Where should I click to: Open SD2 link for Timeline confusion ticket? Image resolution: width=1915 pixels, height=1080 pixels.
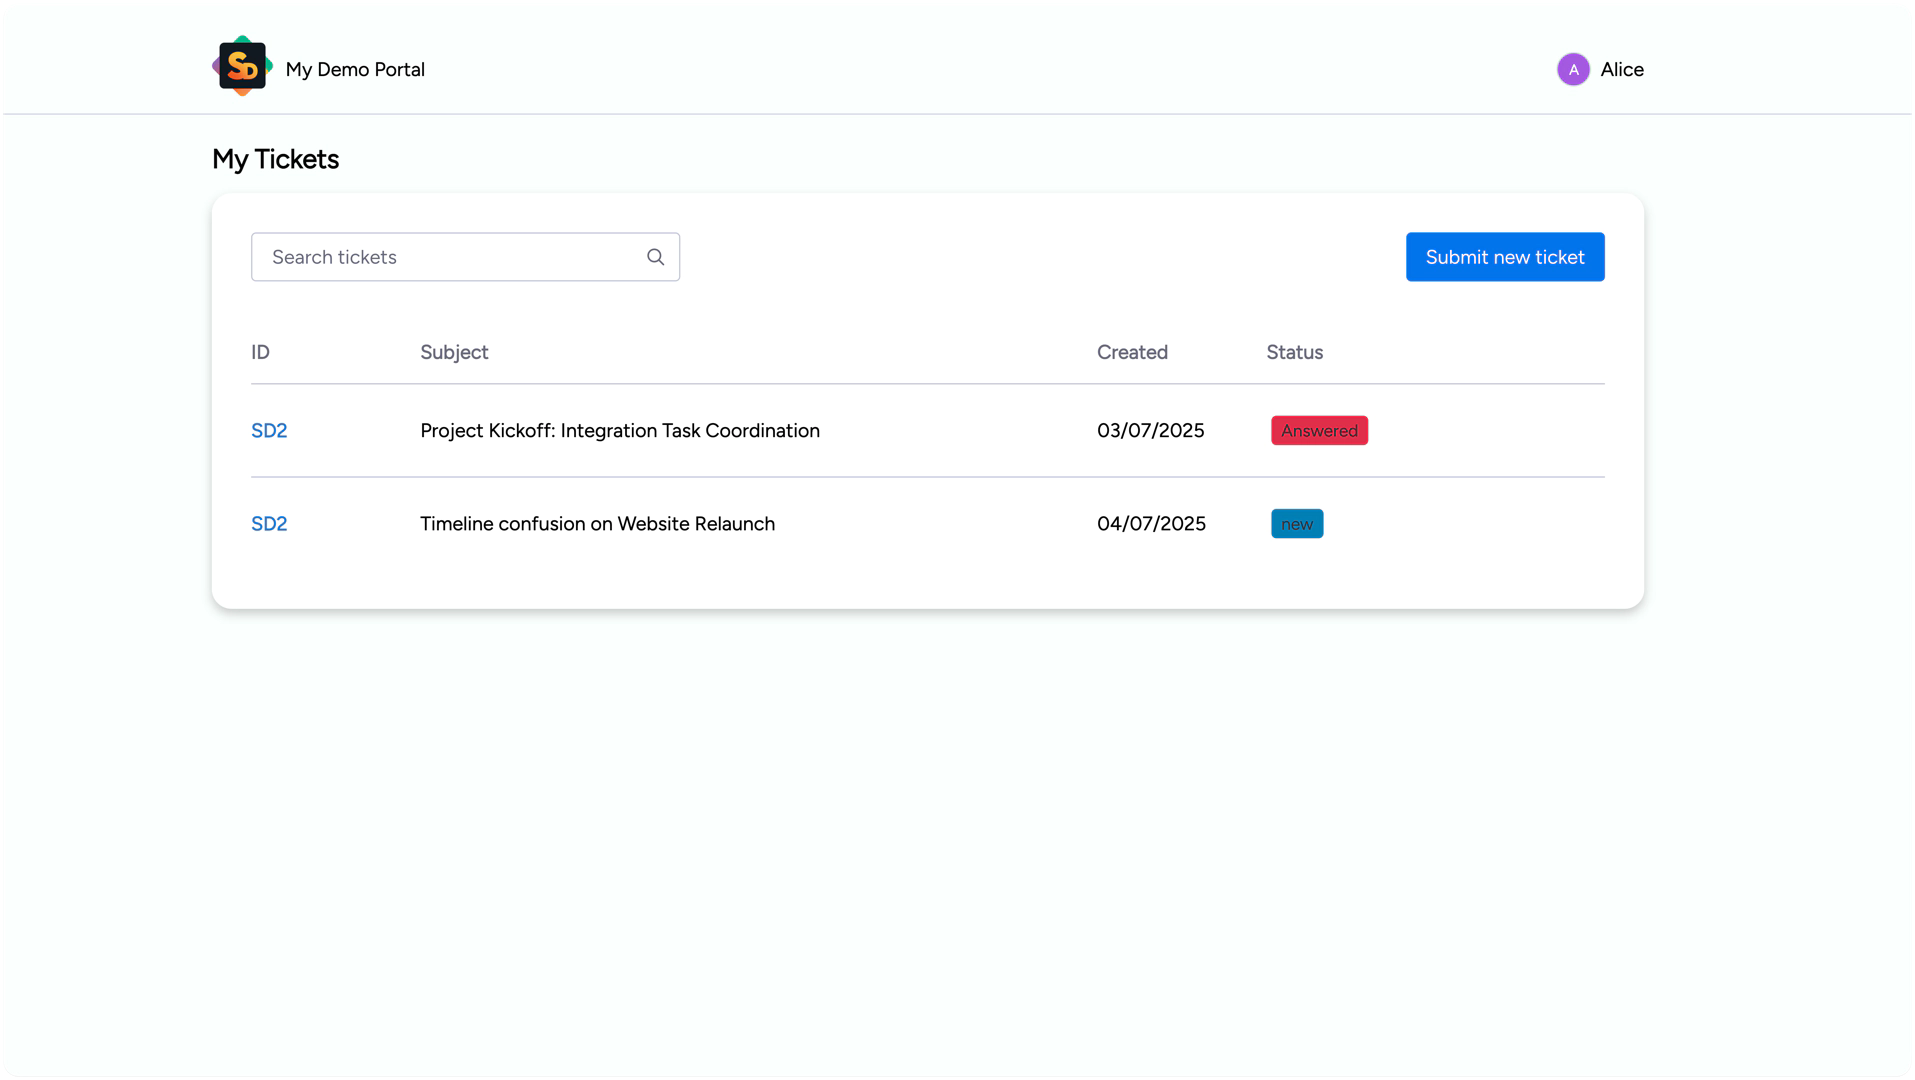click(269, 523)
